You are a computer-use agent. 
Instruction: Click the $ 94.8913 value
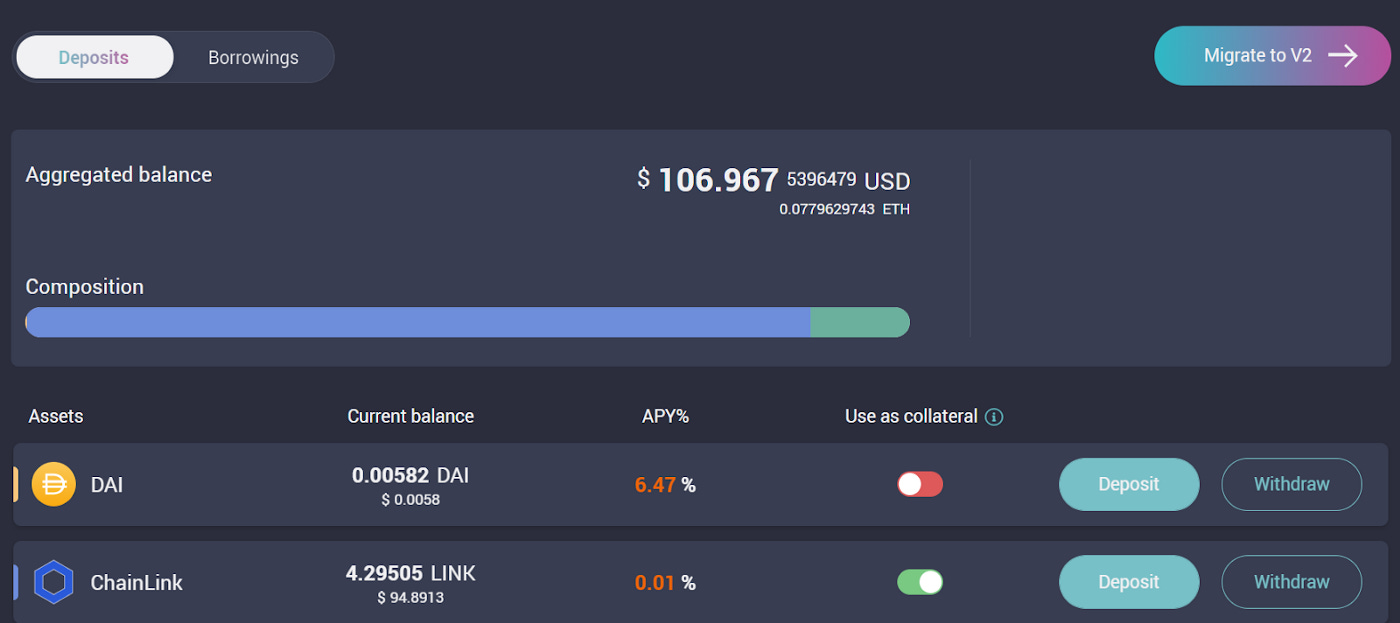[411, 597]
